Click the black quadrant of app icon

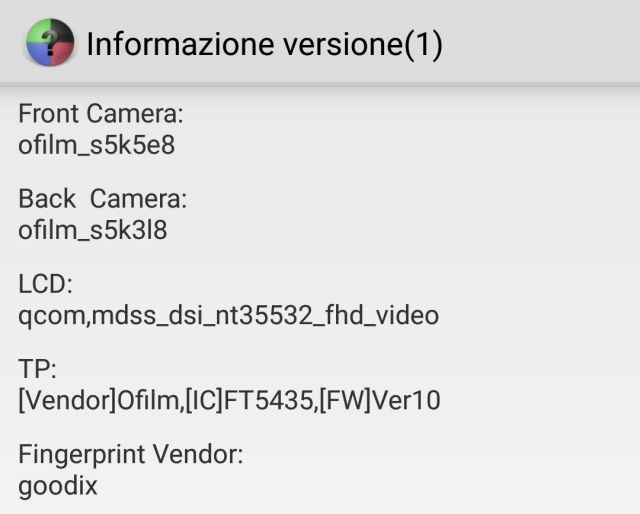(62, 31)
